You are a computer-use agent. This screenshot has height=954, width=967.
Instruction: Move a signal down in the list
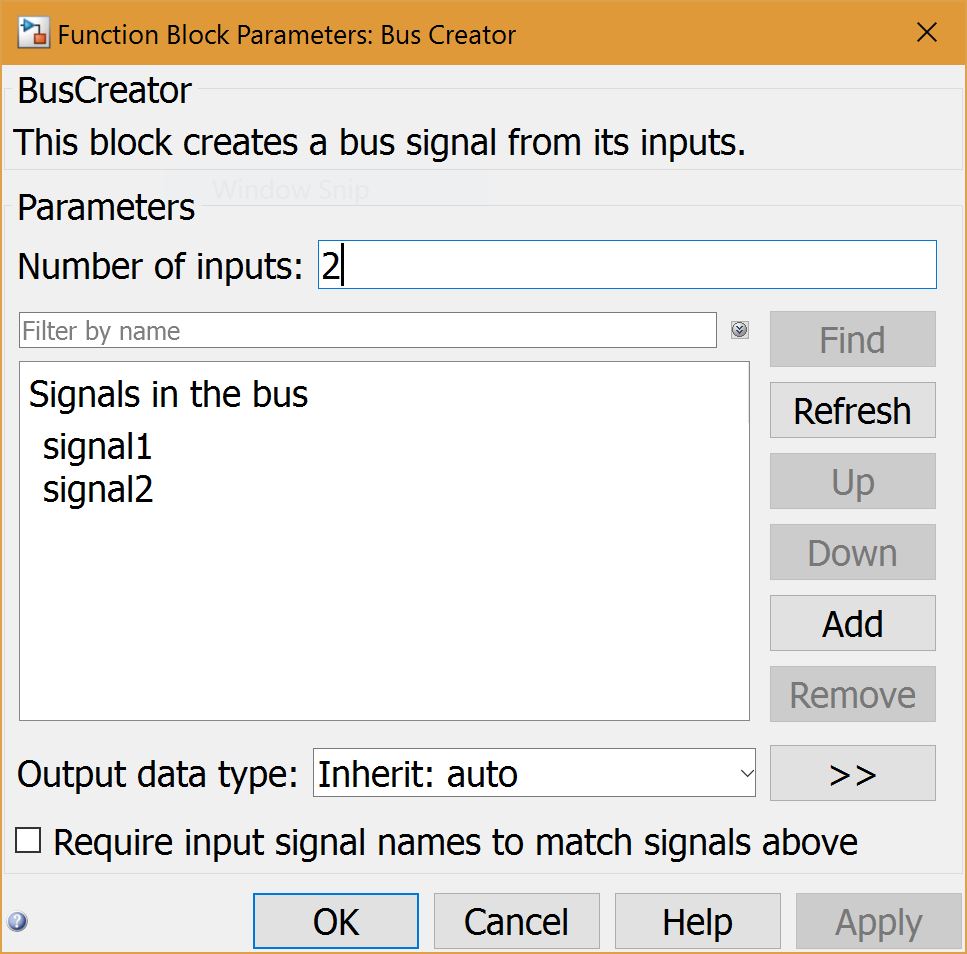pos(852,552)
